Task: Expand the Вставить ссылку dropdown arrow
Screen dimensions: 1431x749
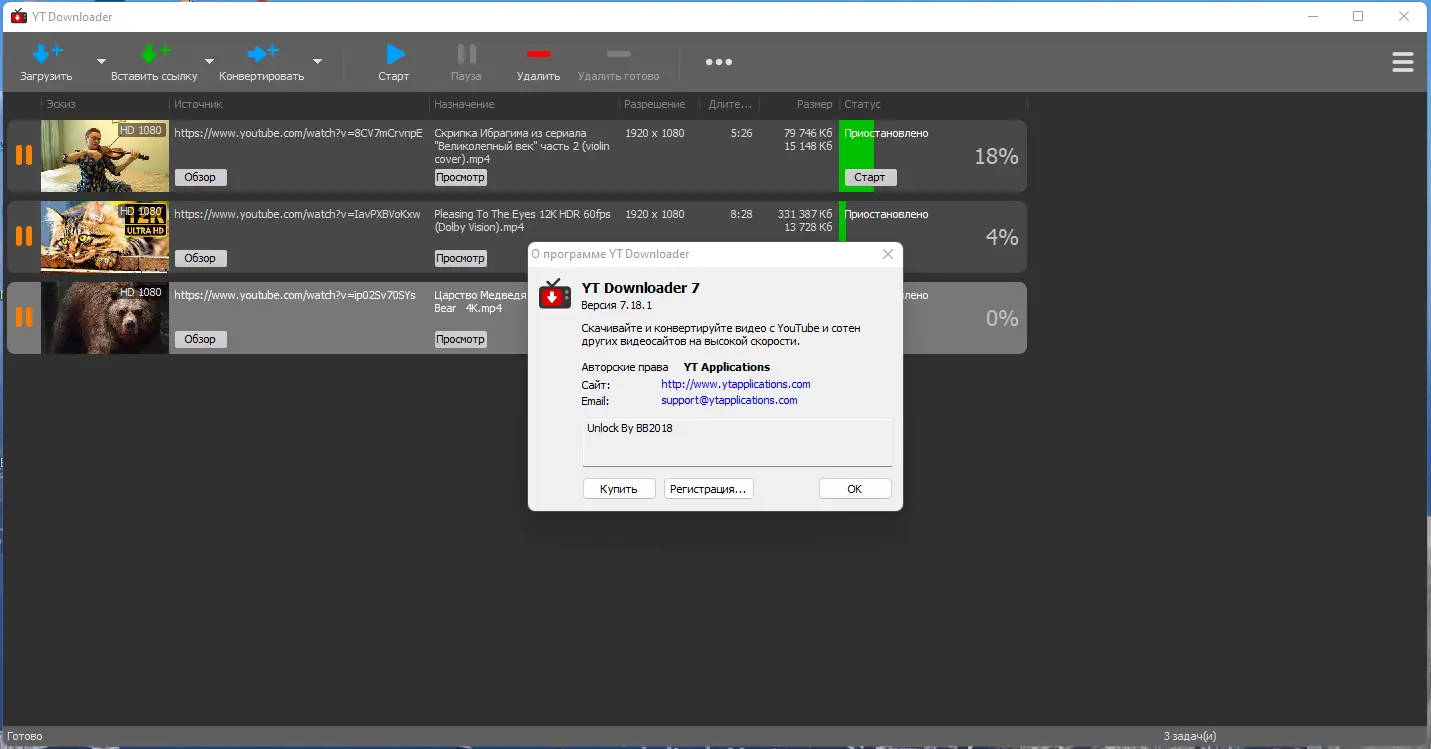Action: [210, 61]
